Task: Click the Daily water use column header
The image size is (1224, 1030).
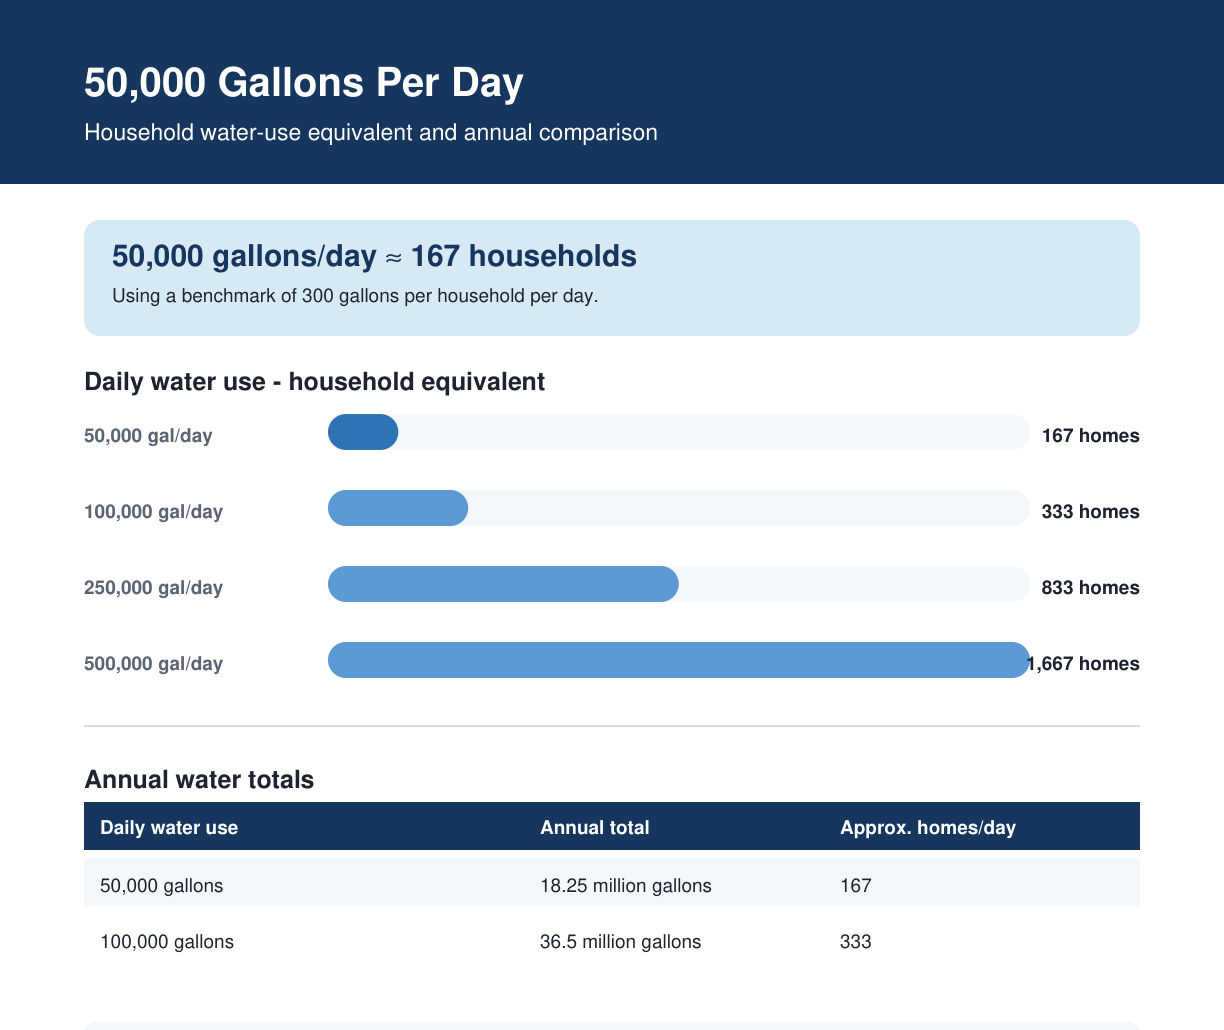Action: point(169,827)
